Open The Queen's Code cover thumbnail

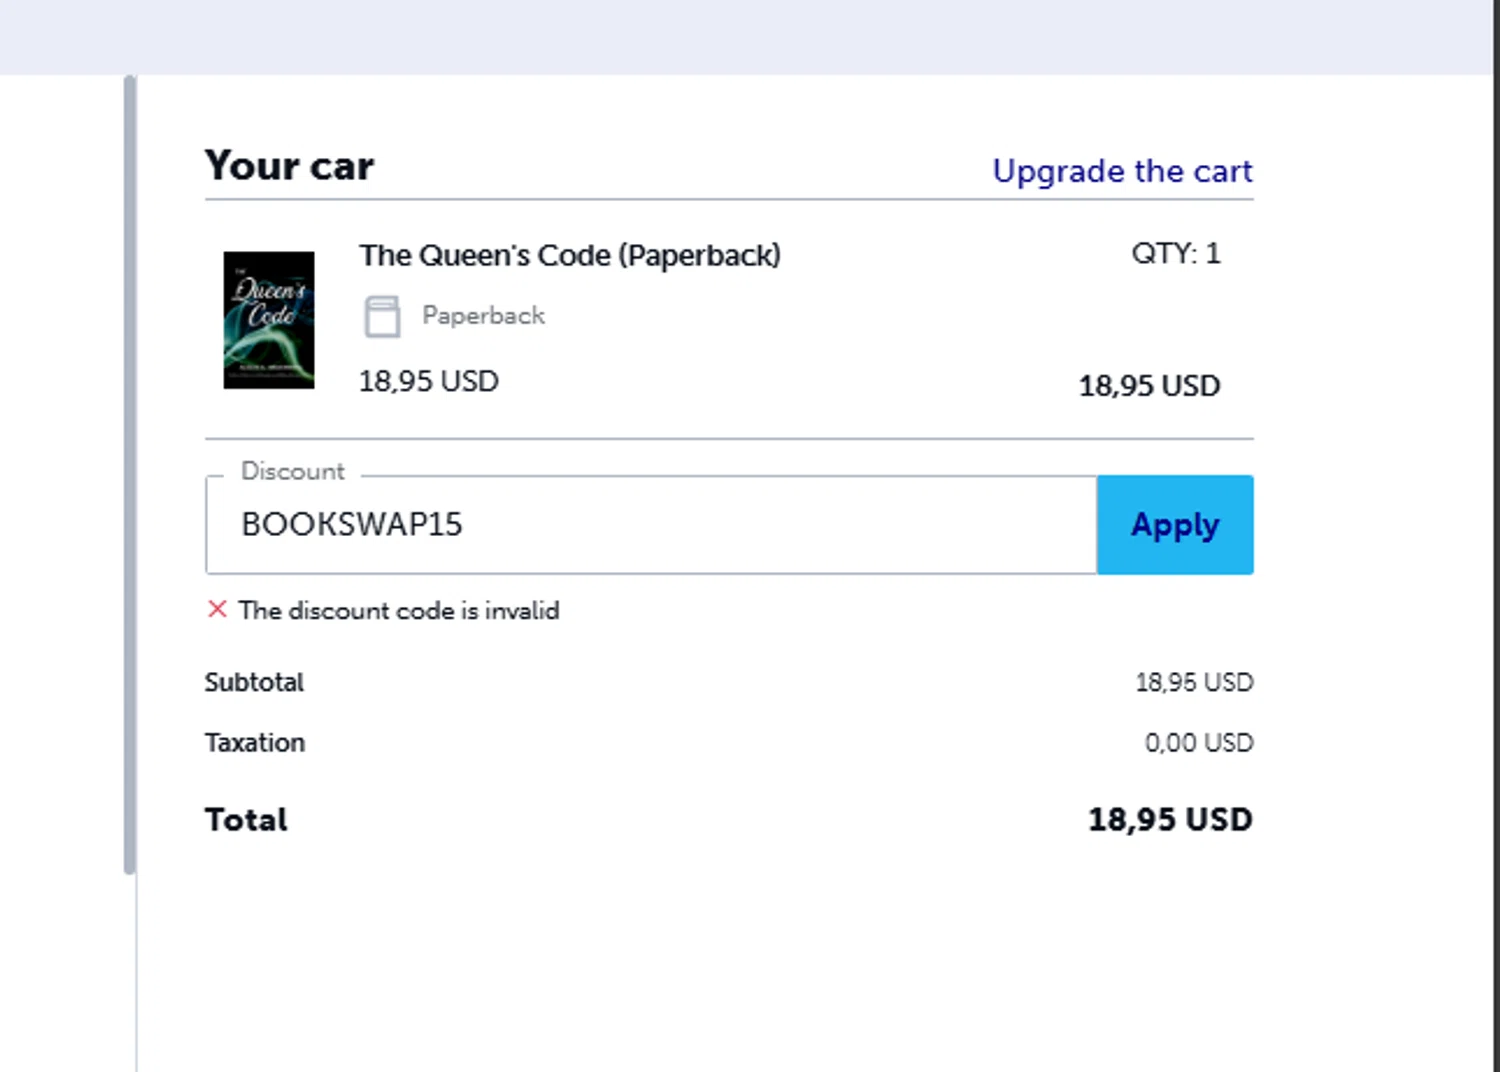coord(268,320)
